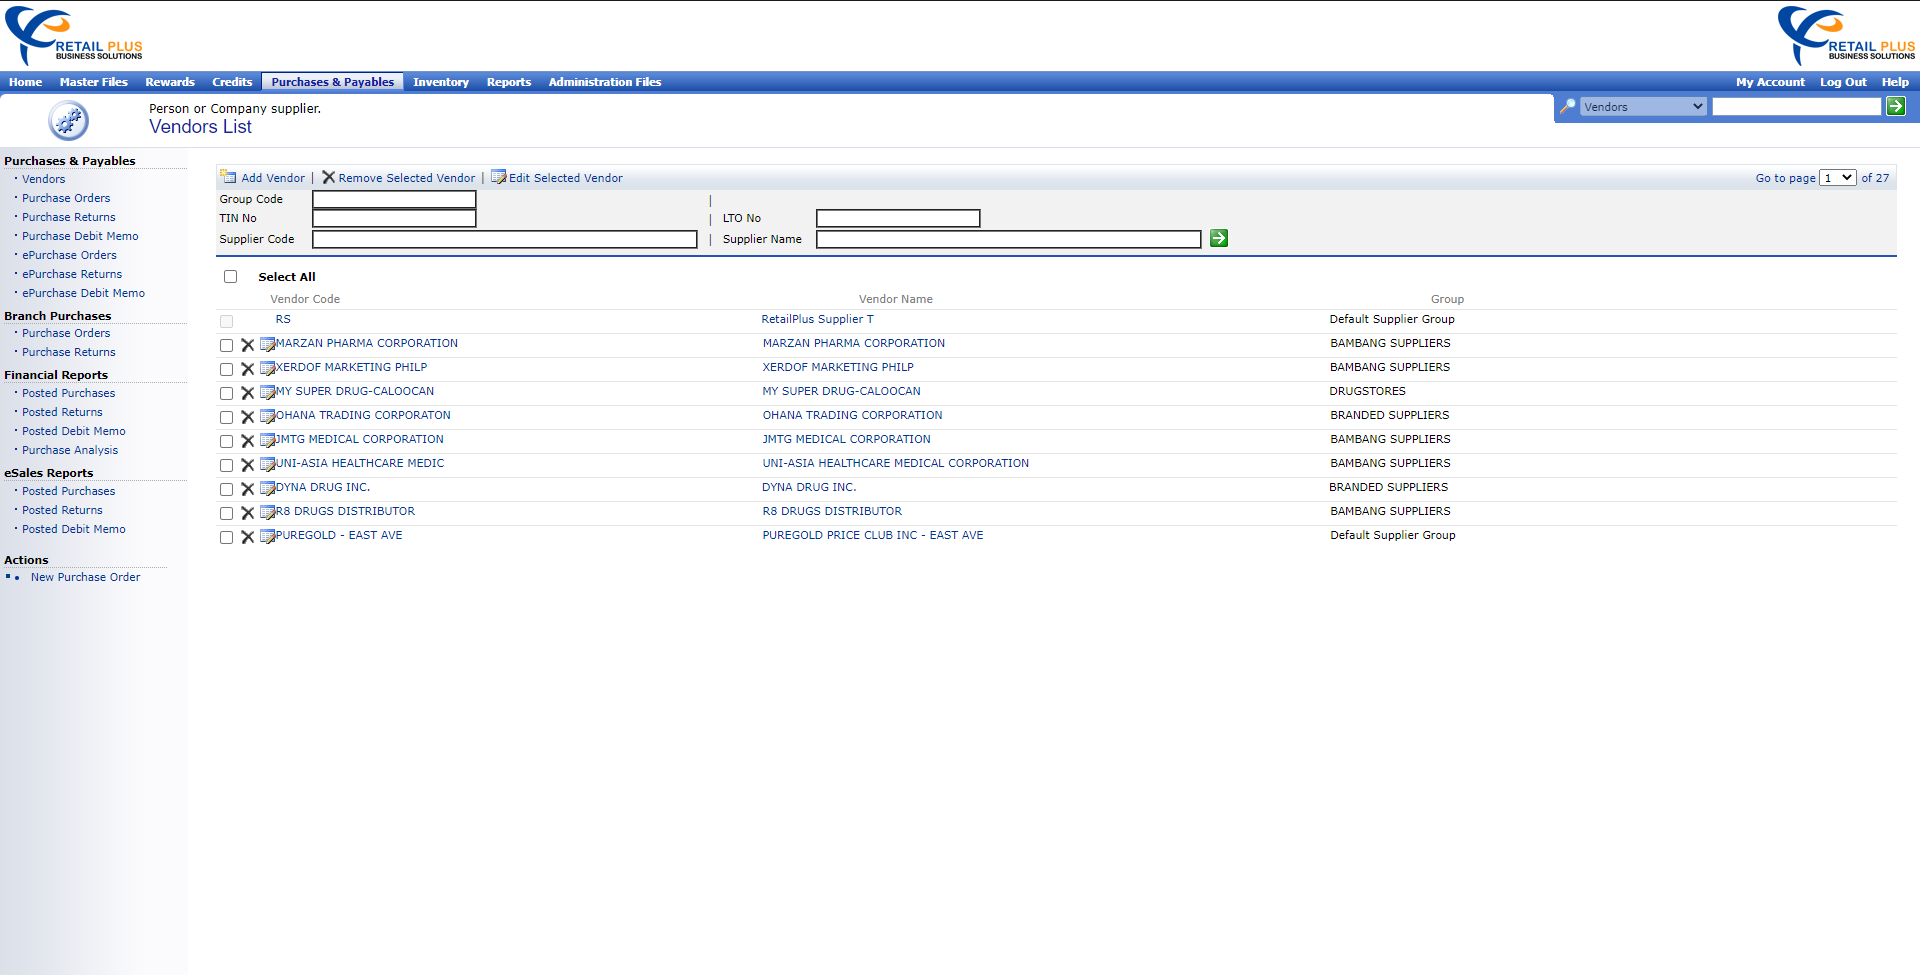1920x975 pixels.
Task: Click the edit icon beside DYNA DRUG INC.
Action: [266, 489]
